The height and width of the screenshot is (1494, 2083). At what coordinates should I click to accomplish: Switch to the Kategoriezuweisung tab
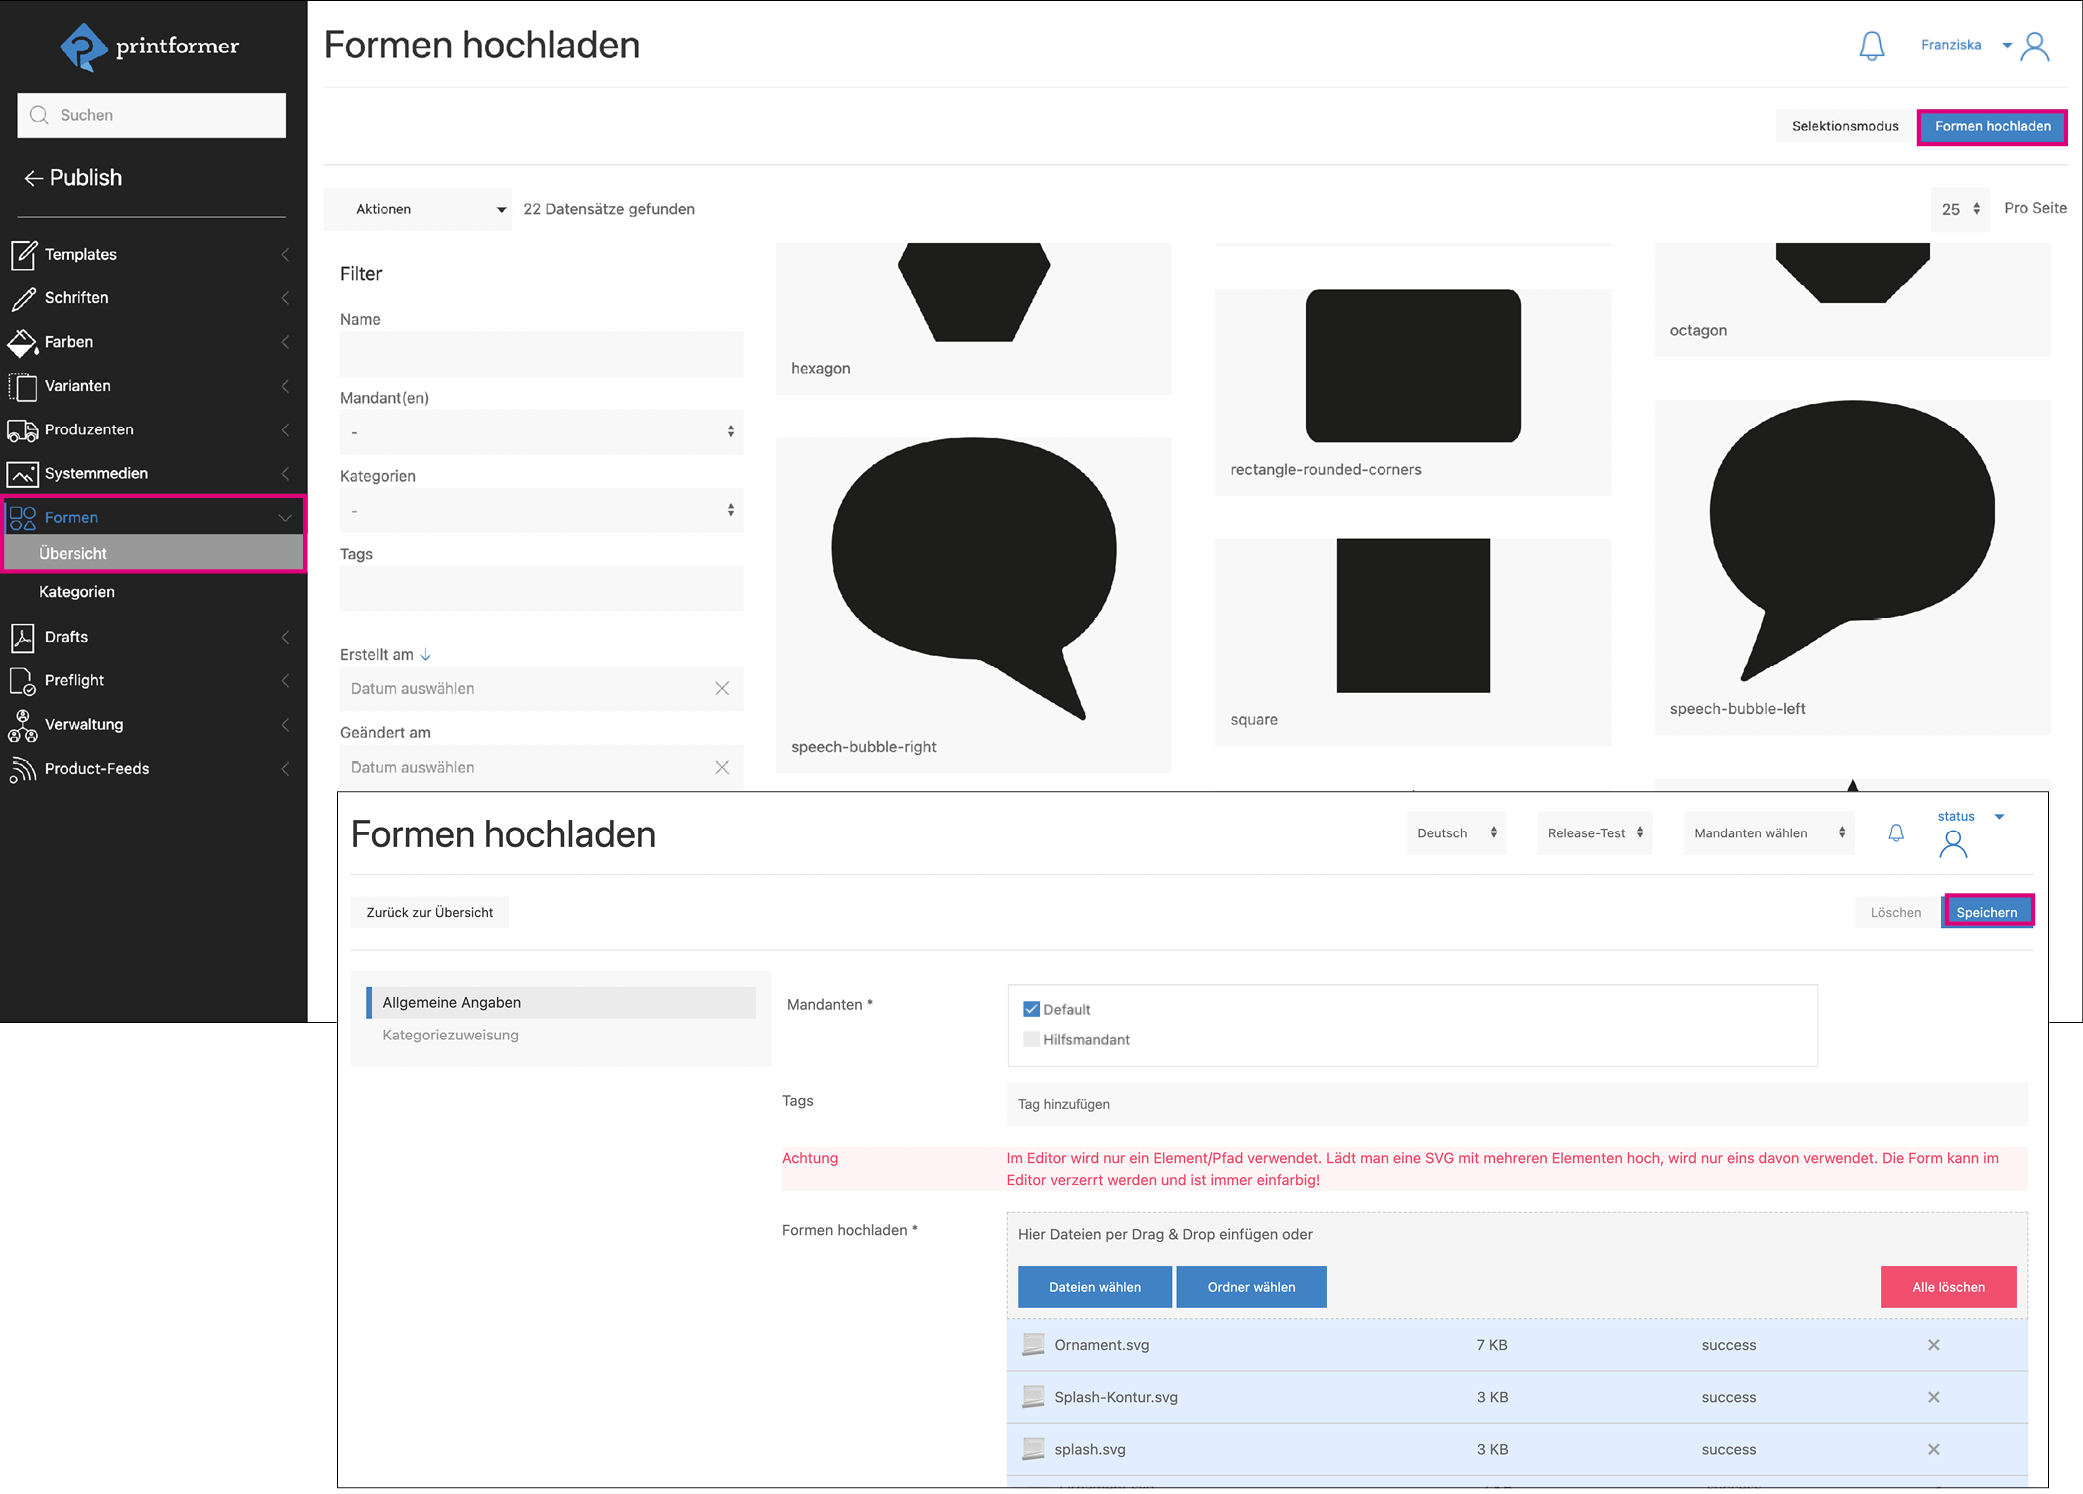click(x=450, y=1035)
